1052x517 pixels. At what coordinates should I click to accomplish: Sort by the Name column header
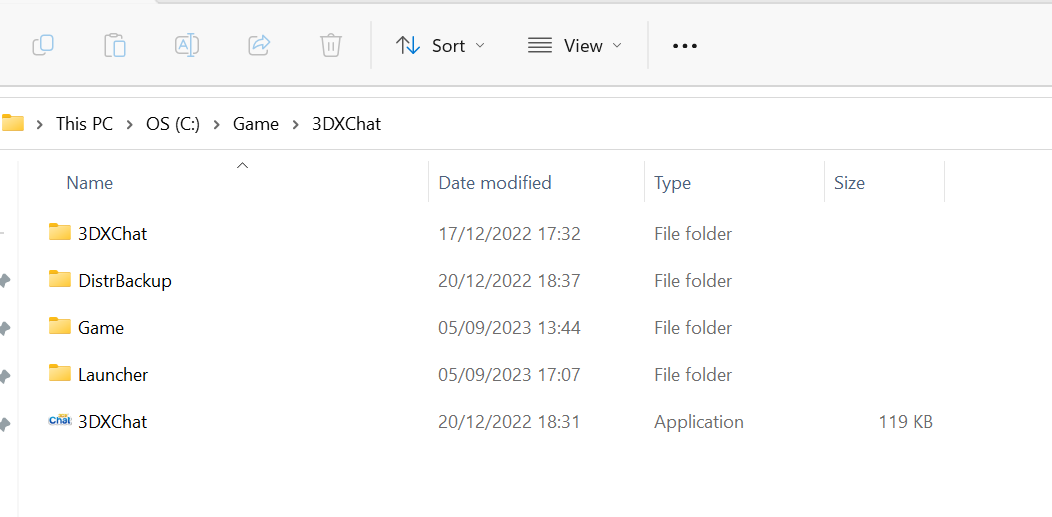tap(89, 182)
